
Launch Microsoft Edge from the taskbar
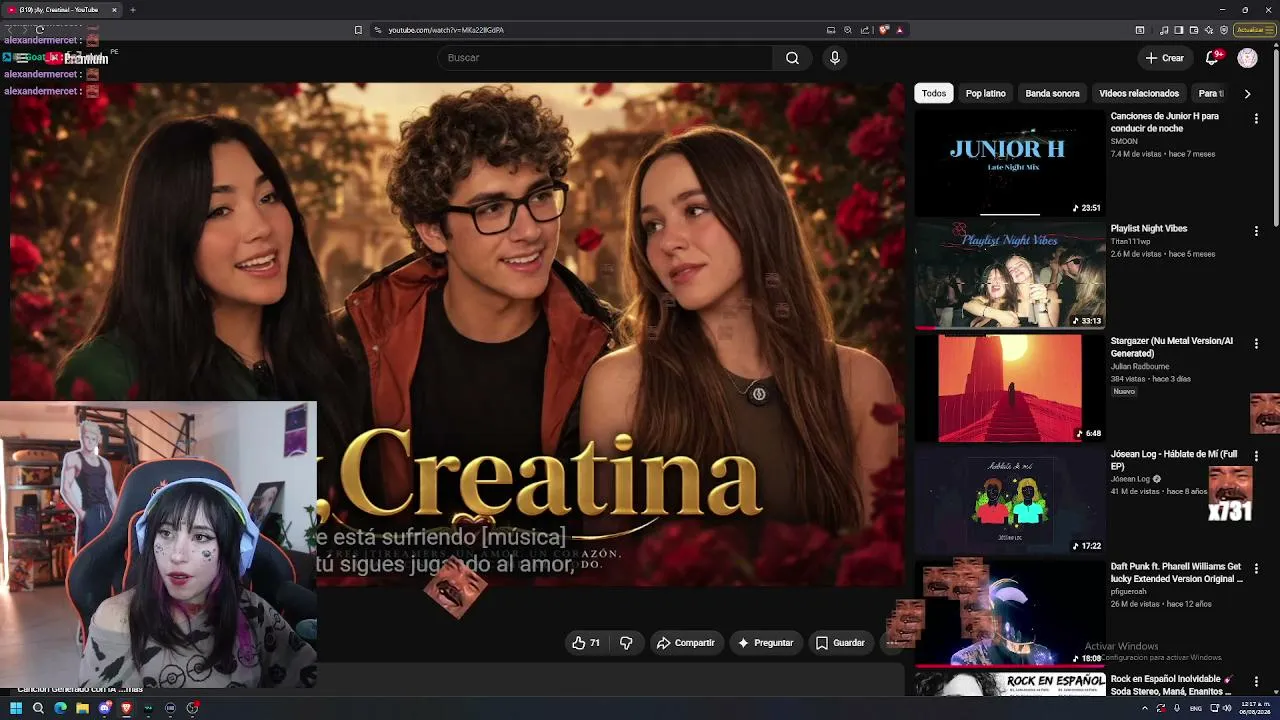(60, 708)
